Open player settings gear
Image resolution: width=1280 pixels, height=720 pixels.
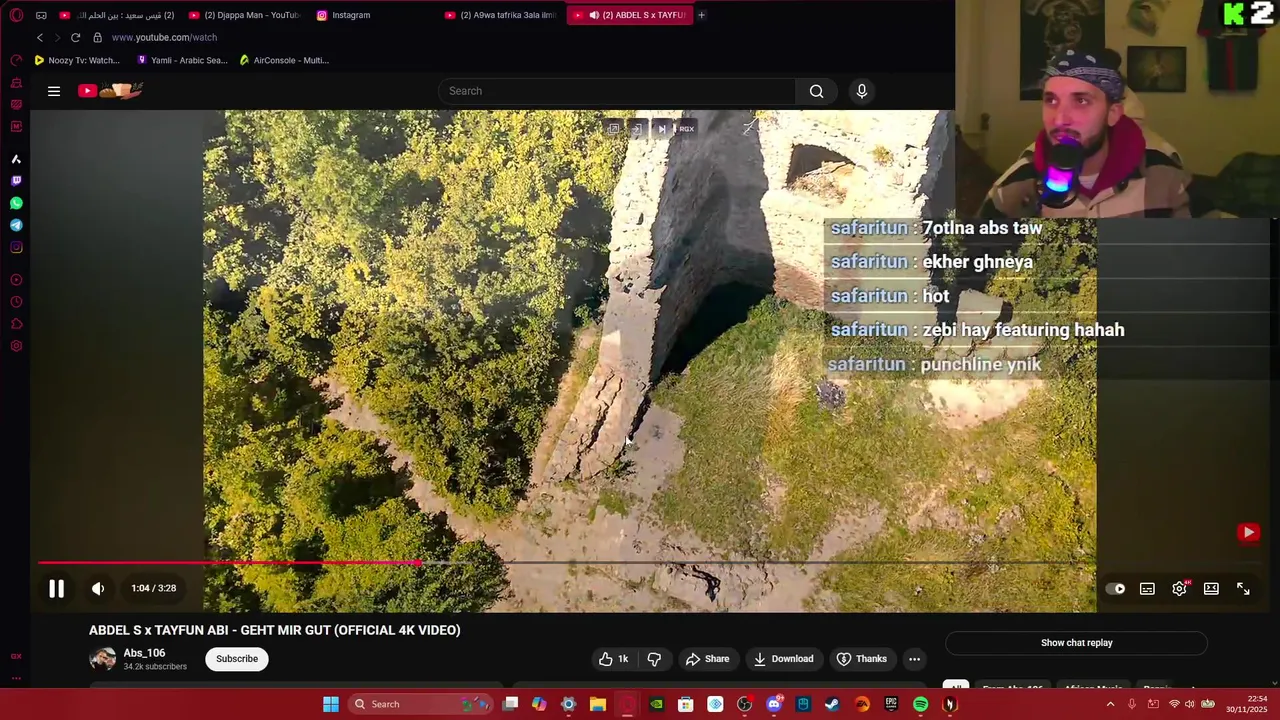[x=1179, y=589]
